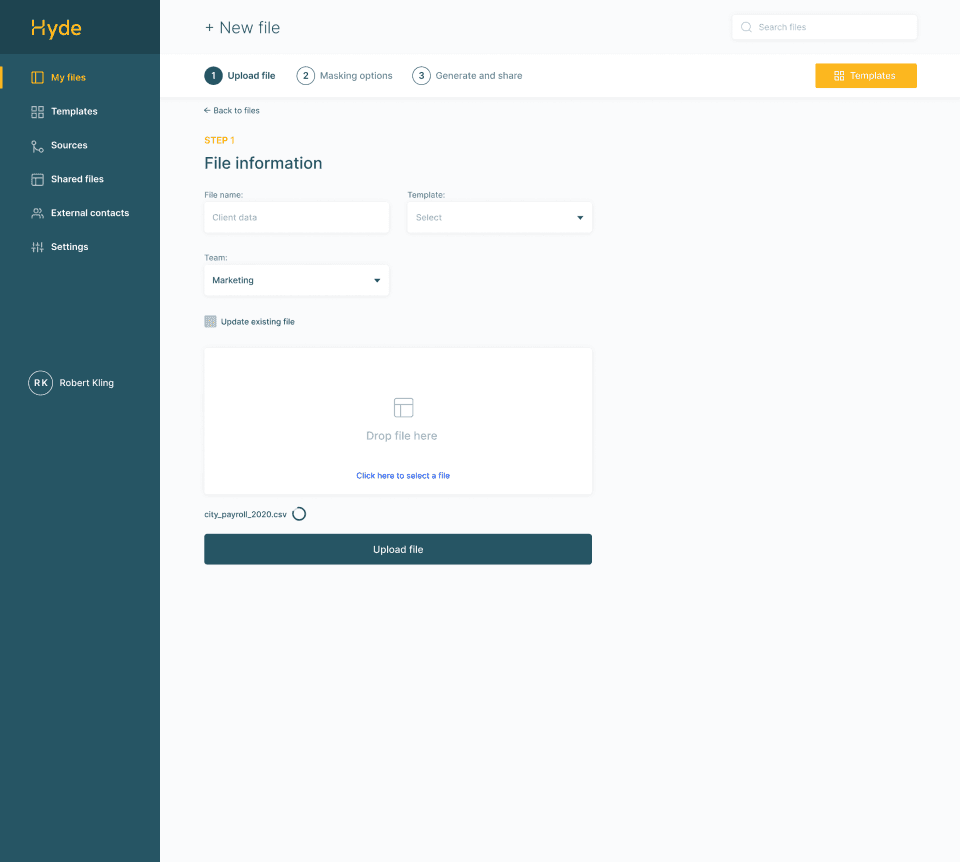Viewport: 960px width, 862px height.
Task: Click the External contacts people icon
Action: coord(37,213)
